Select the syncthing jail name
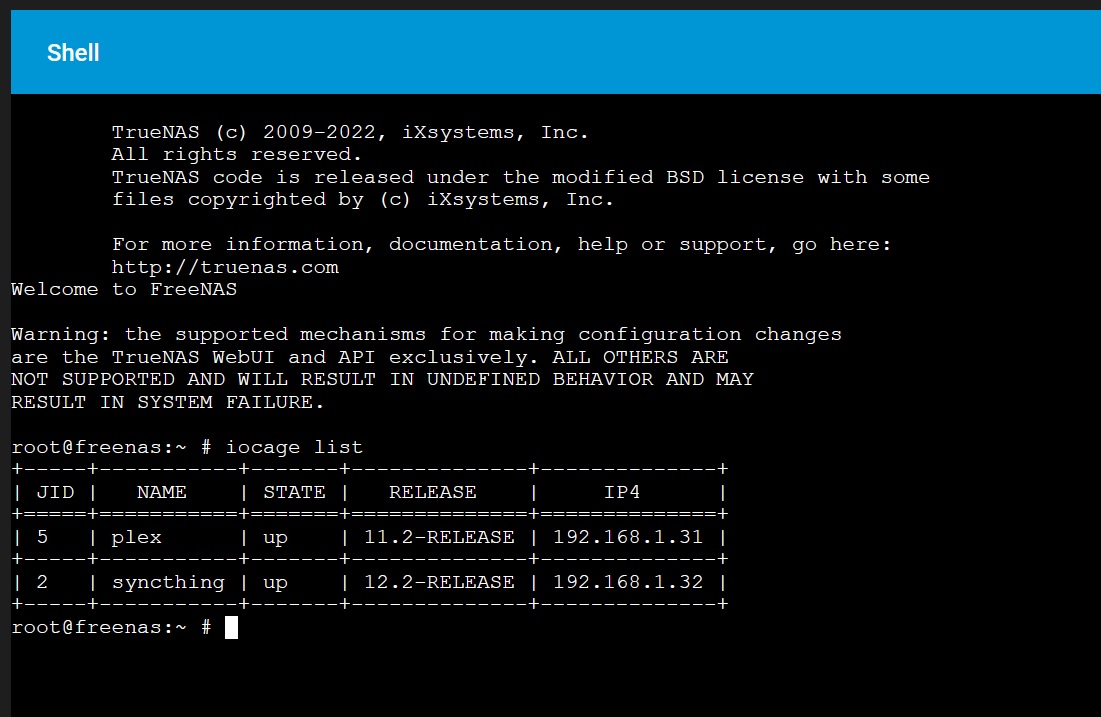1101x717 pixels. click(168, 582)
